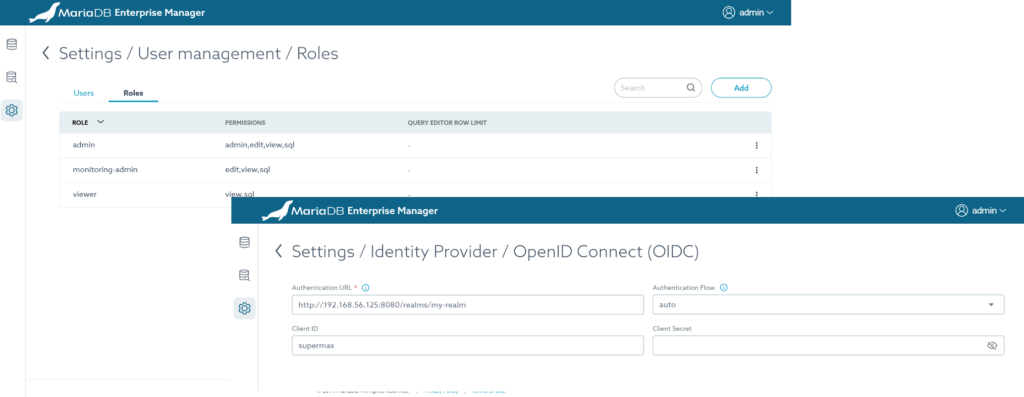Click Settings / User management / Roles heading
1024x397 pixels.
point(199,54)
